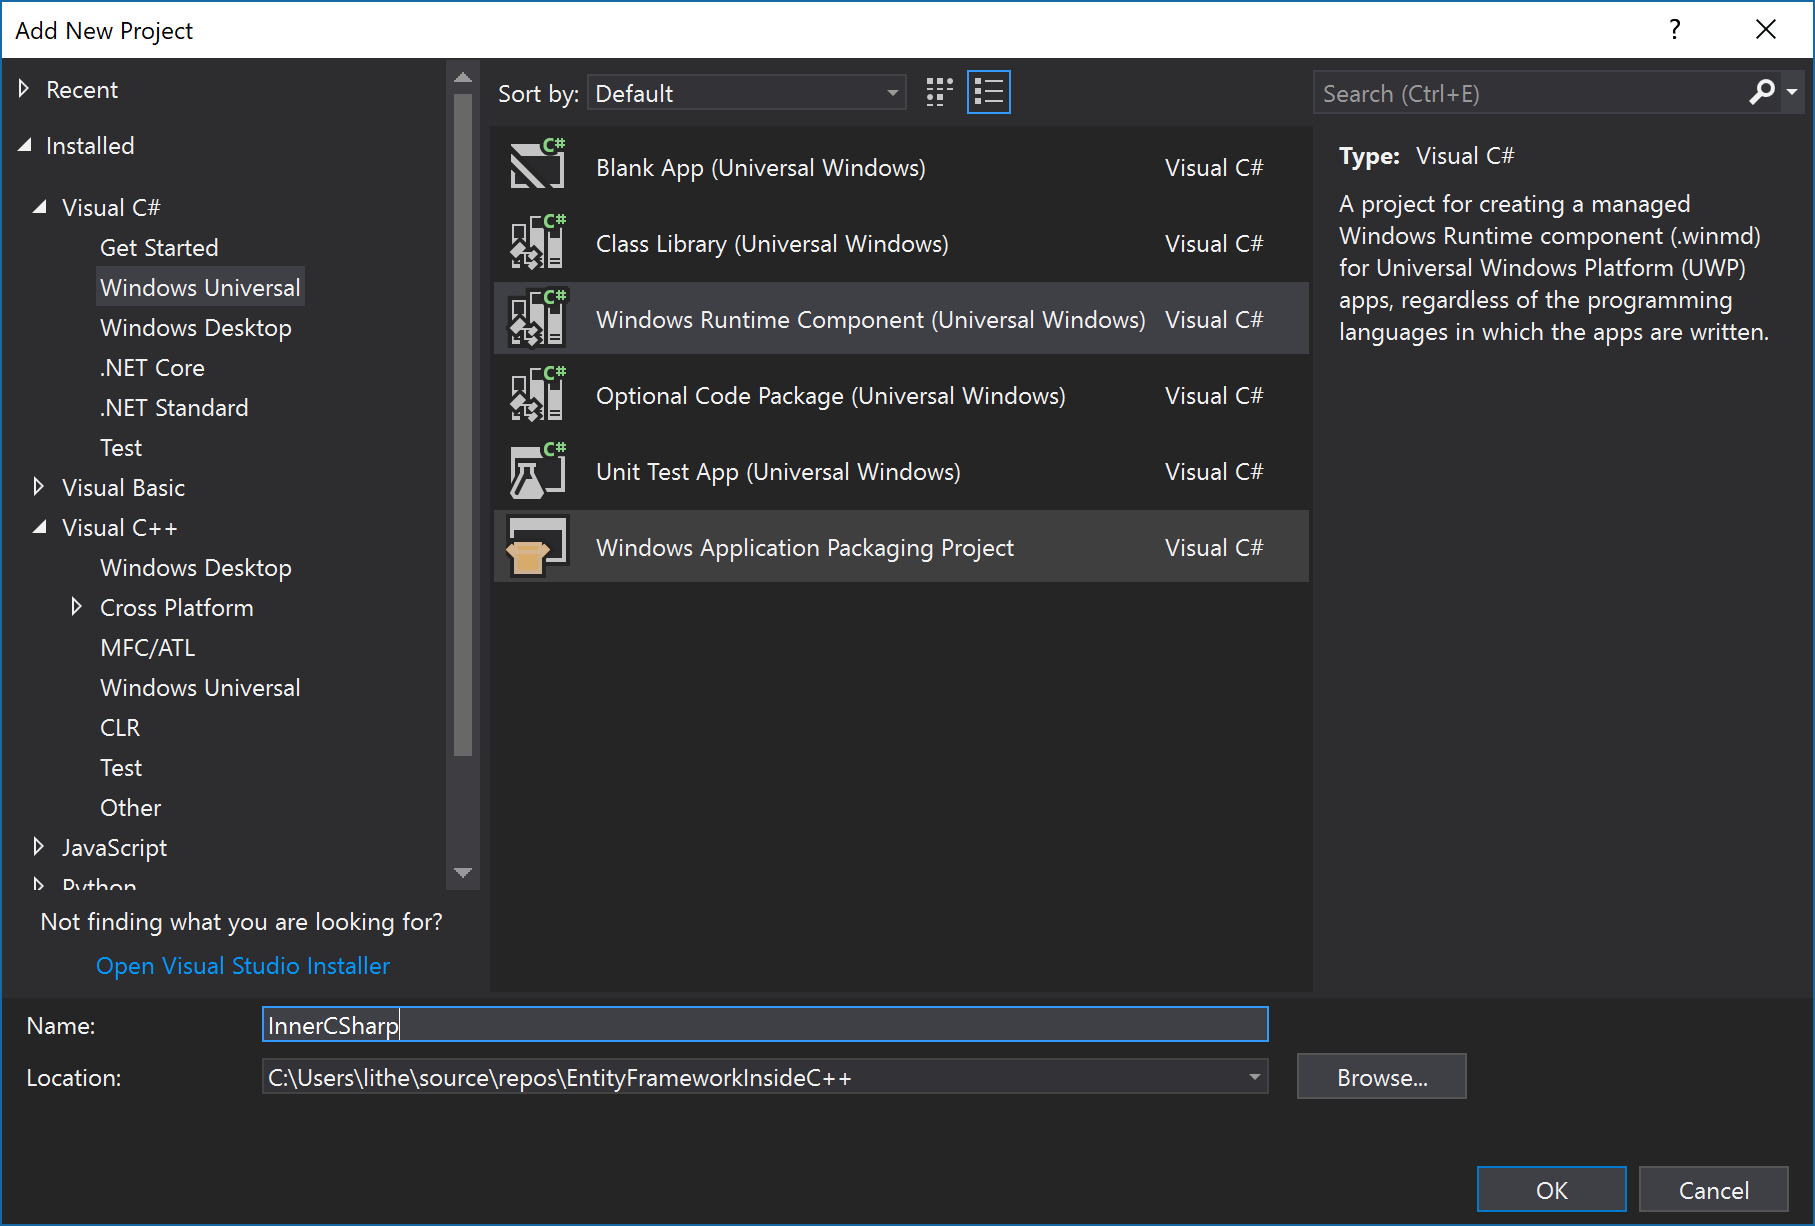This screenshot has height=1226, width=1815.
Task: Enable the details list view
Action: pyautogui.click(x=988, y=91)
